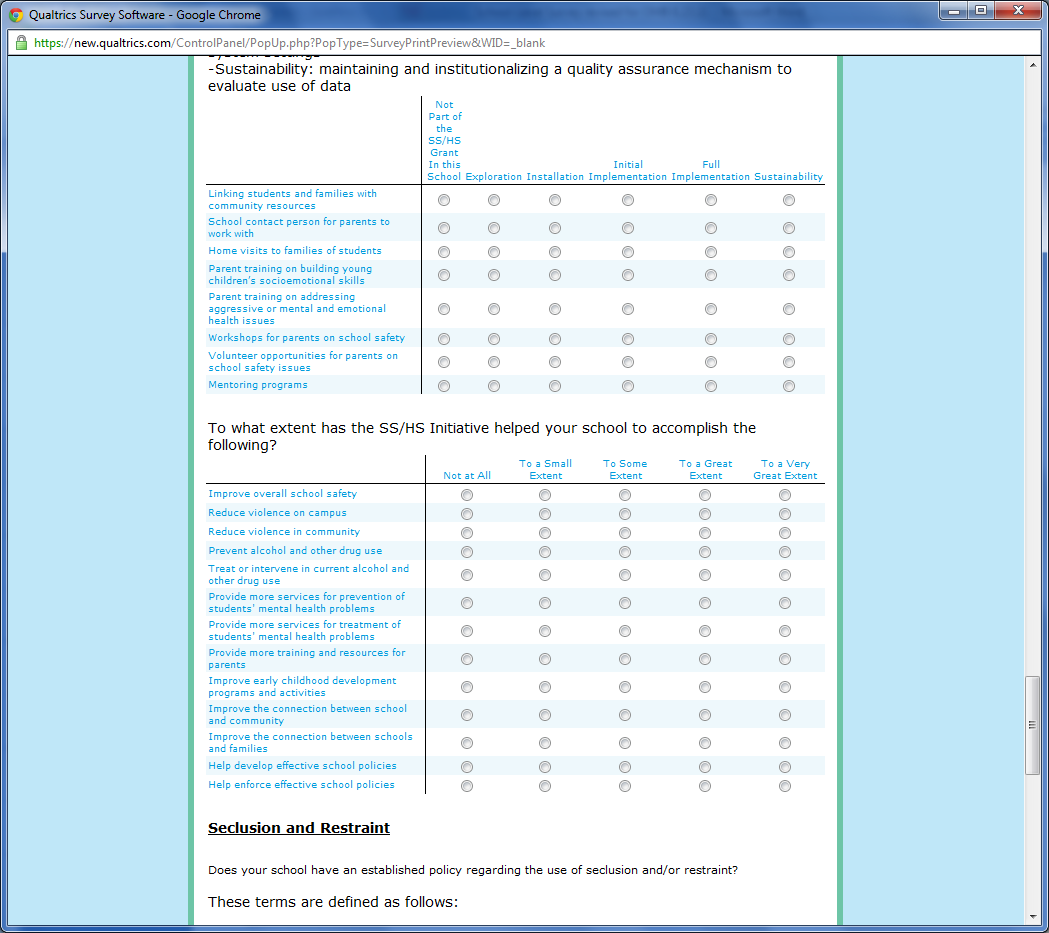Click the 'Linking students and families' row label
Viewport: 1049px width, 933px height.
[292, 199]
